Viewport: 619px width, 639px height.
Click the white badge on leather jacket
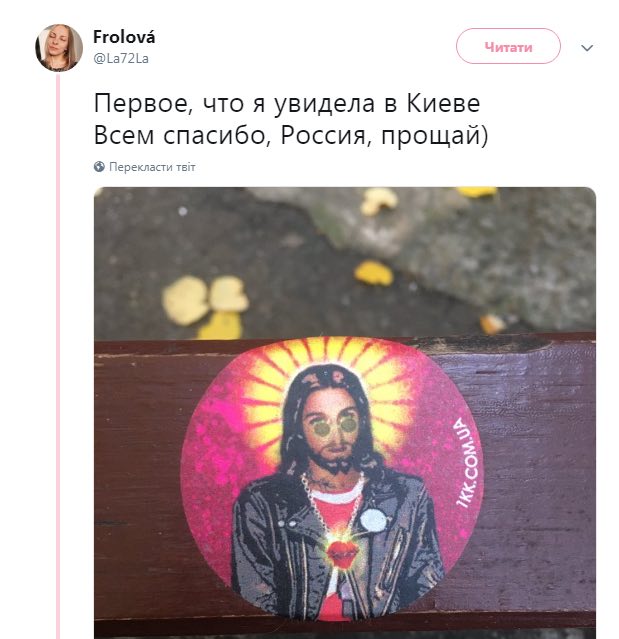point(373,520)
